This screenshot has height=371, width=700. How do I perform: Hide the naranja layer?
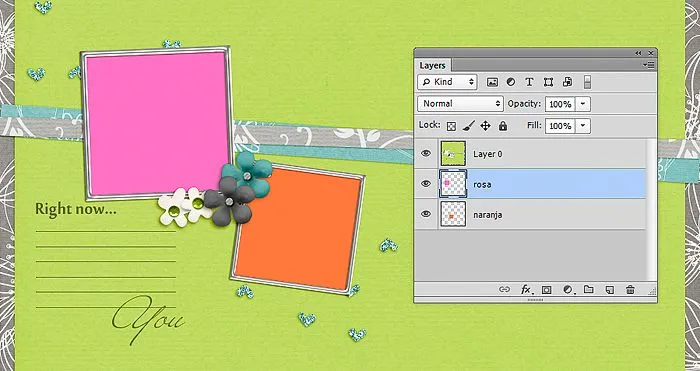pyautogui.click(x=426, y=213)
